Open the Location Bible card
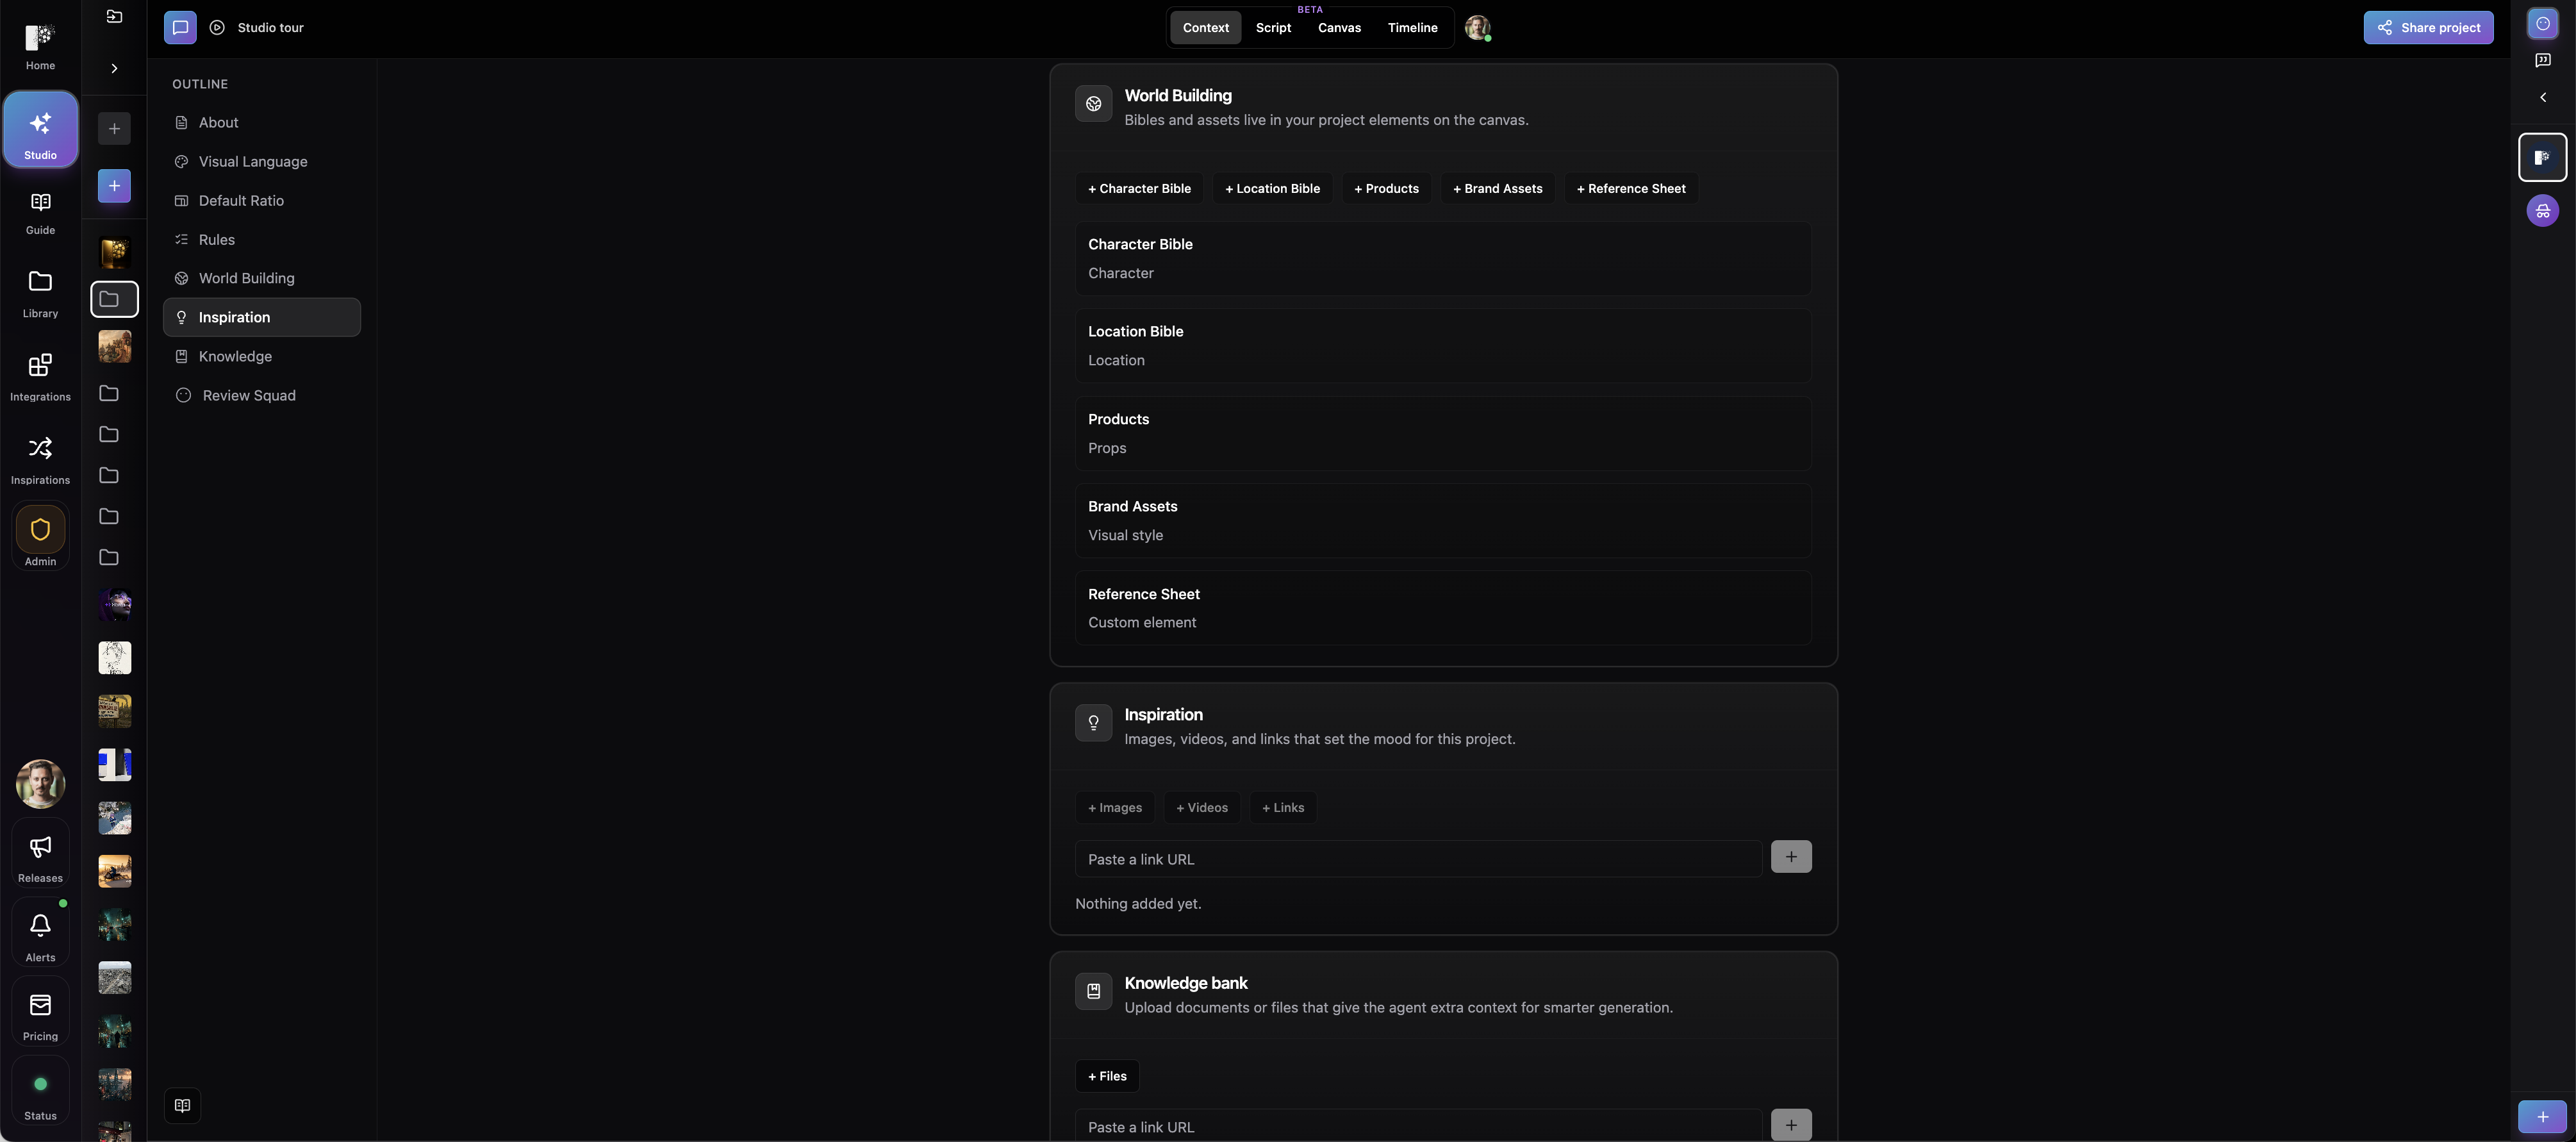Viewport: 2576px width, 1142px height. pos(1443,346)
